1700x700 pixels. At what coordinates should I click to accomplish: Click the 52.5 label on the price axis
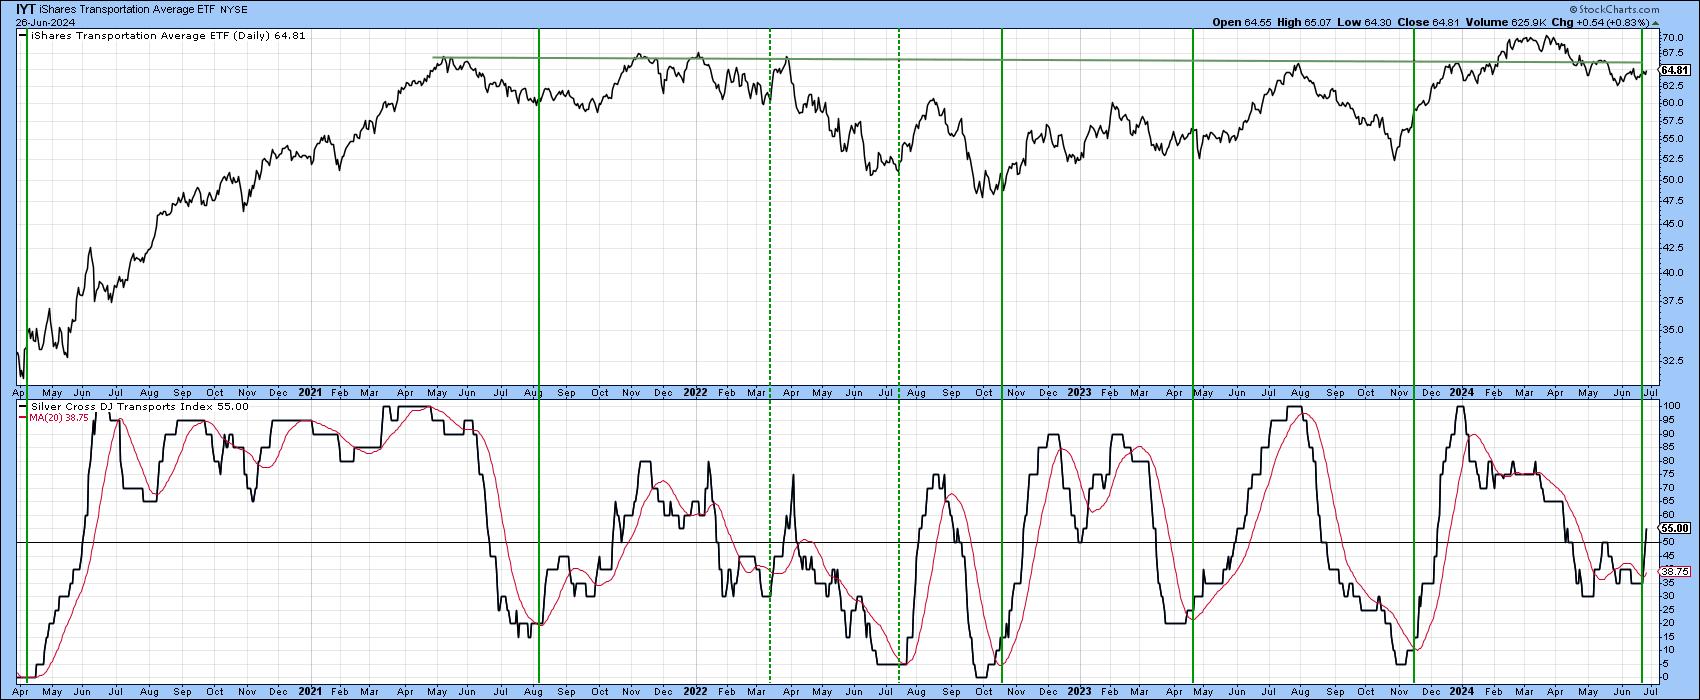1671,158
